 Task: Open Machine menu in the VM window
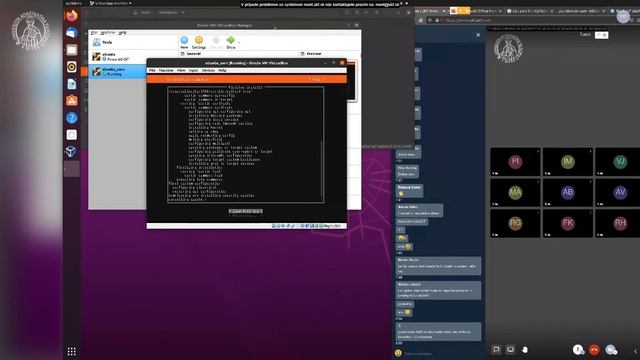[x=166, y=70]
